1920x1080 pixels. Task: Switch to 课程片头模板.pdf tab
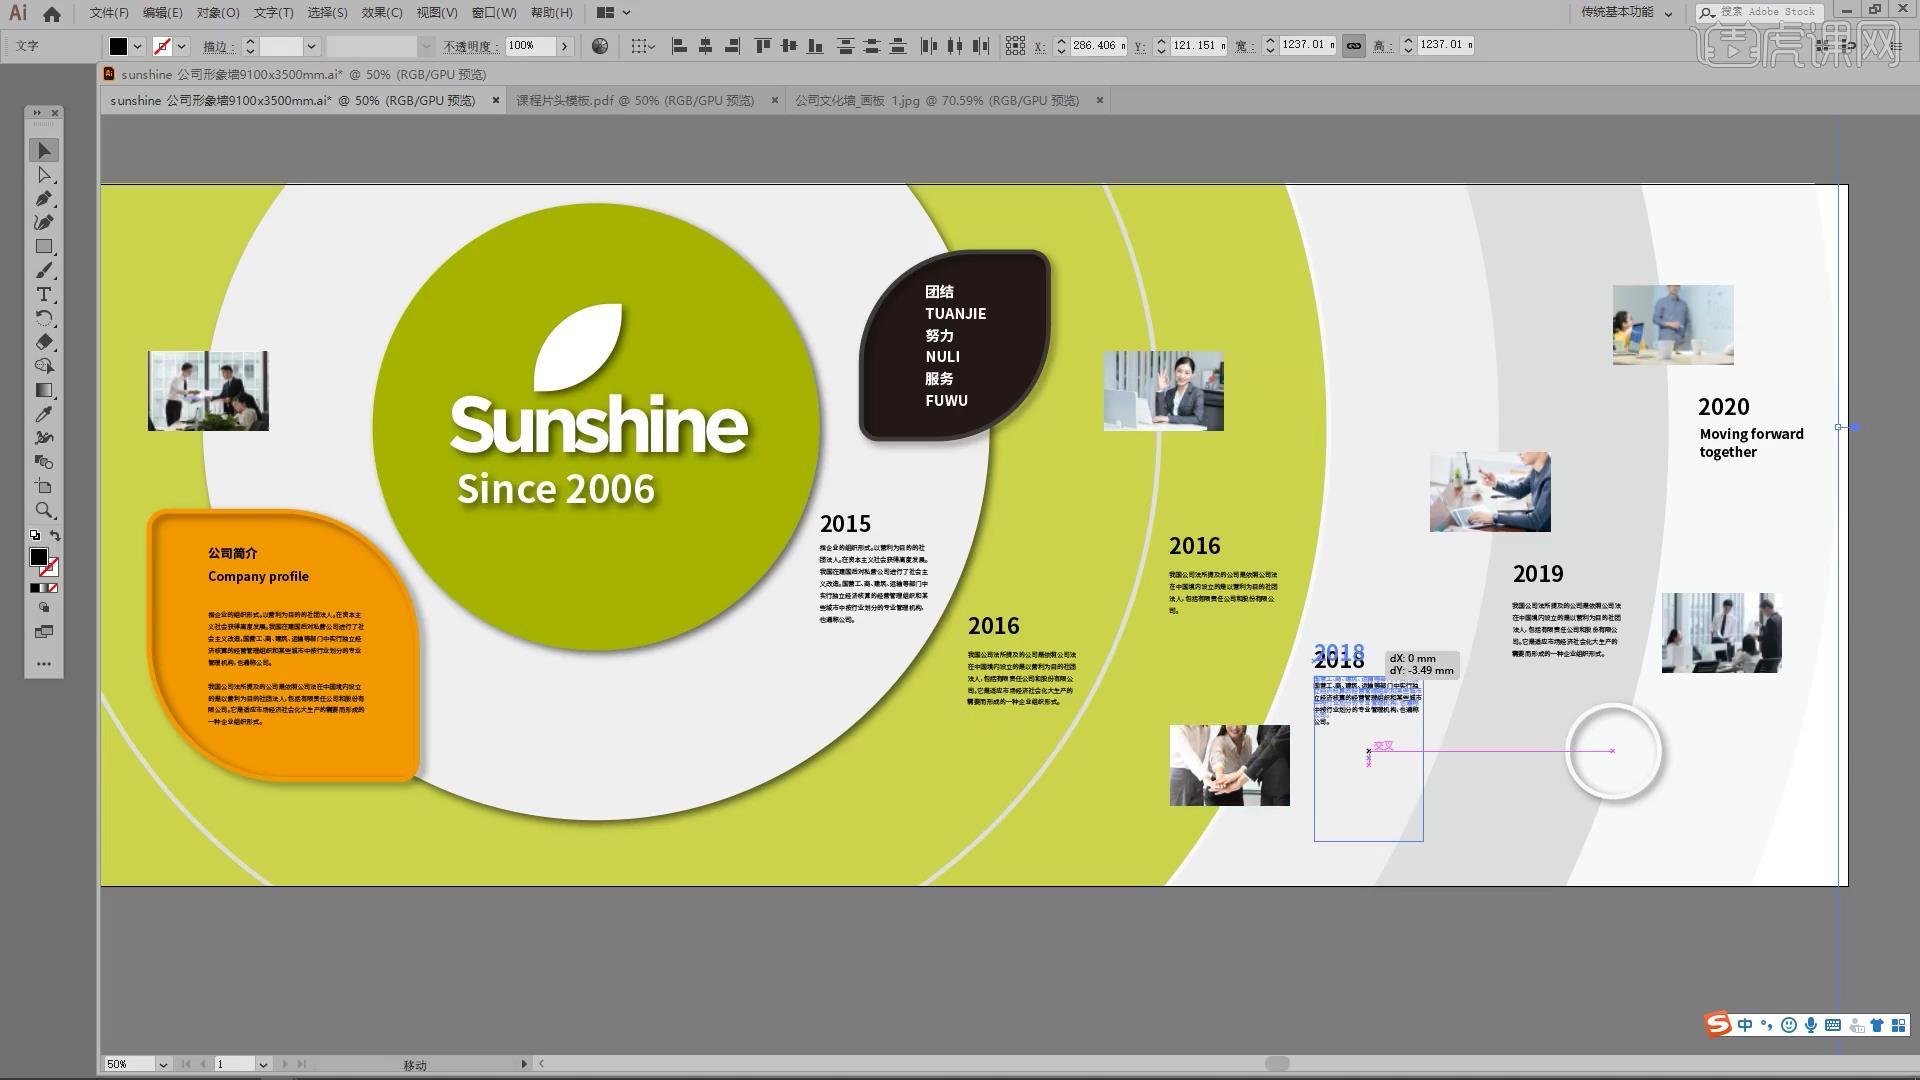pos(635,100)
